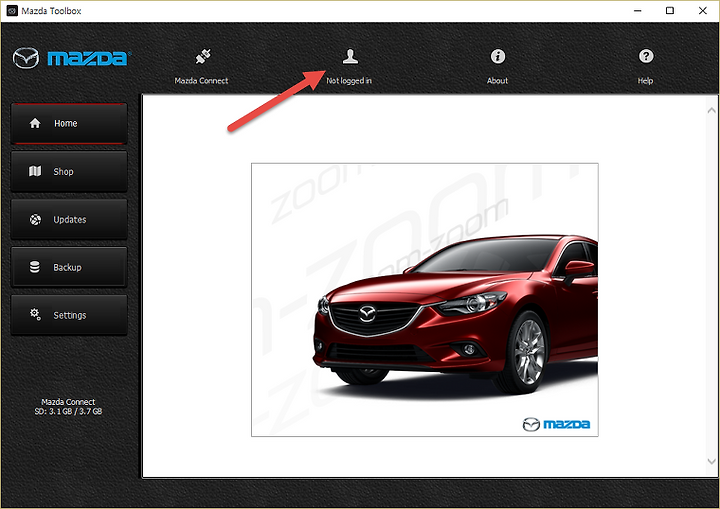Open the Shop section

point(69,171)
